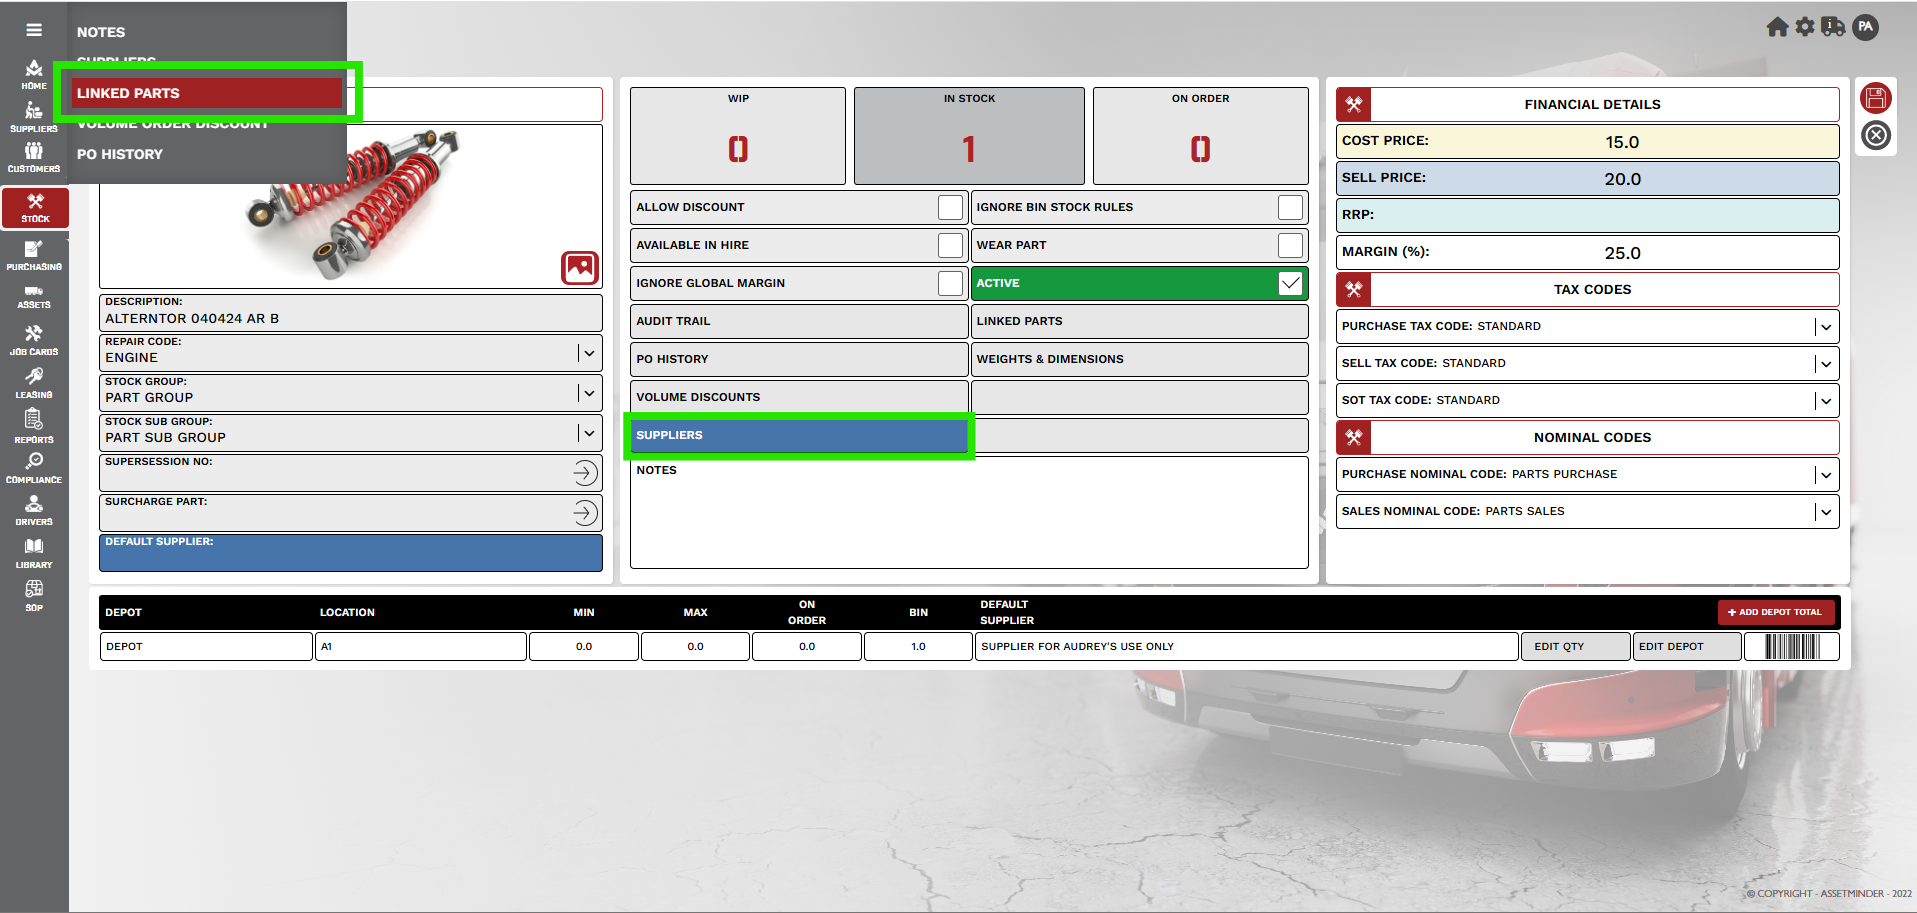Open the image upload icon on part photo
Screen dimensions: 1917x913
click(580, 268)
